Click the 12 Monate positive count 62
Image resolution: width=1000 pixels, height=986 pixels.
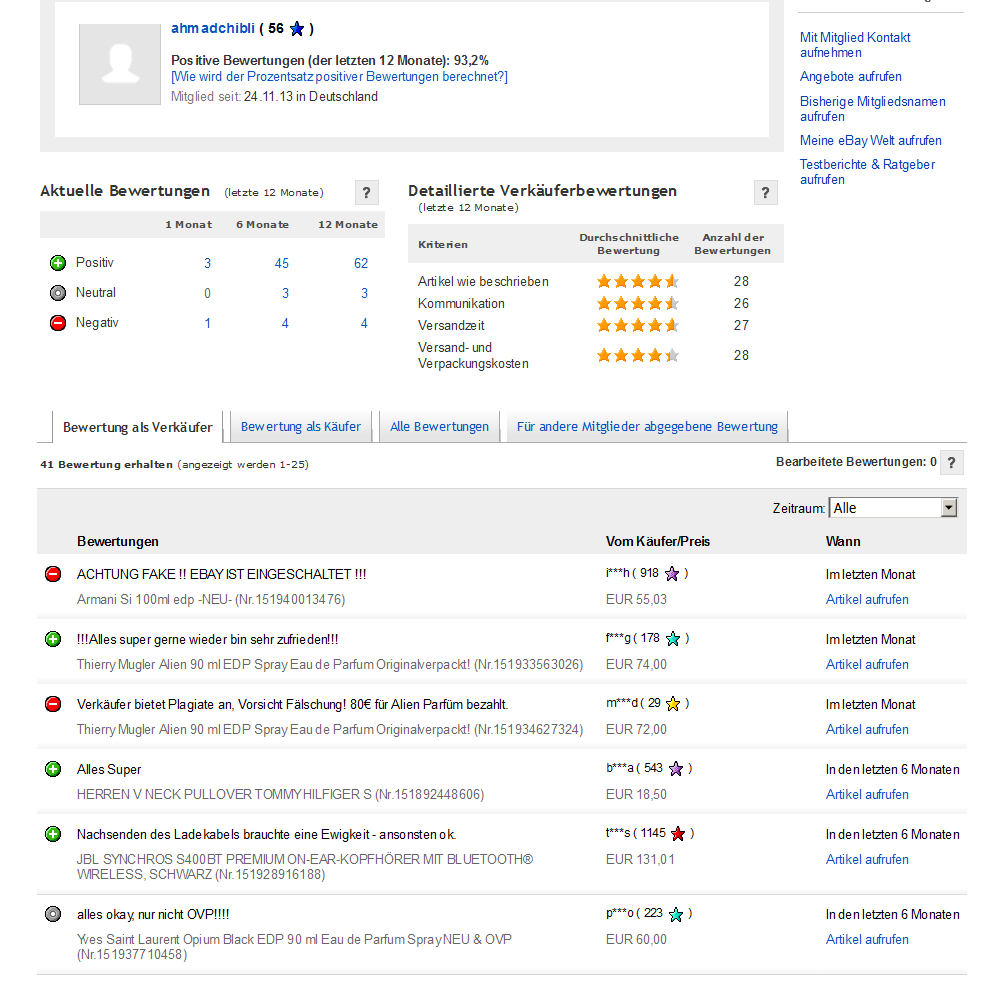tap(361, 263)
